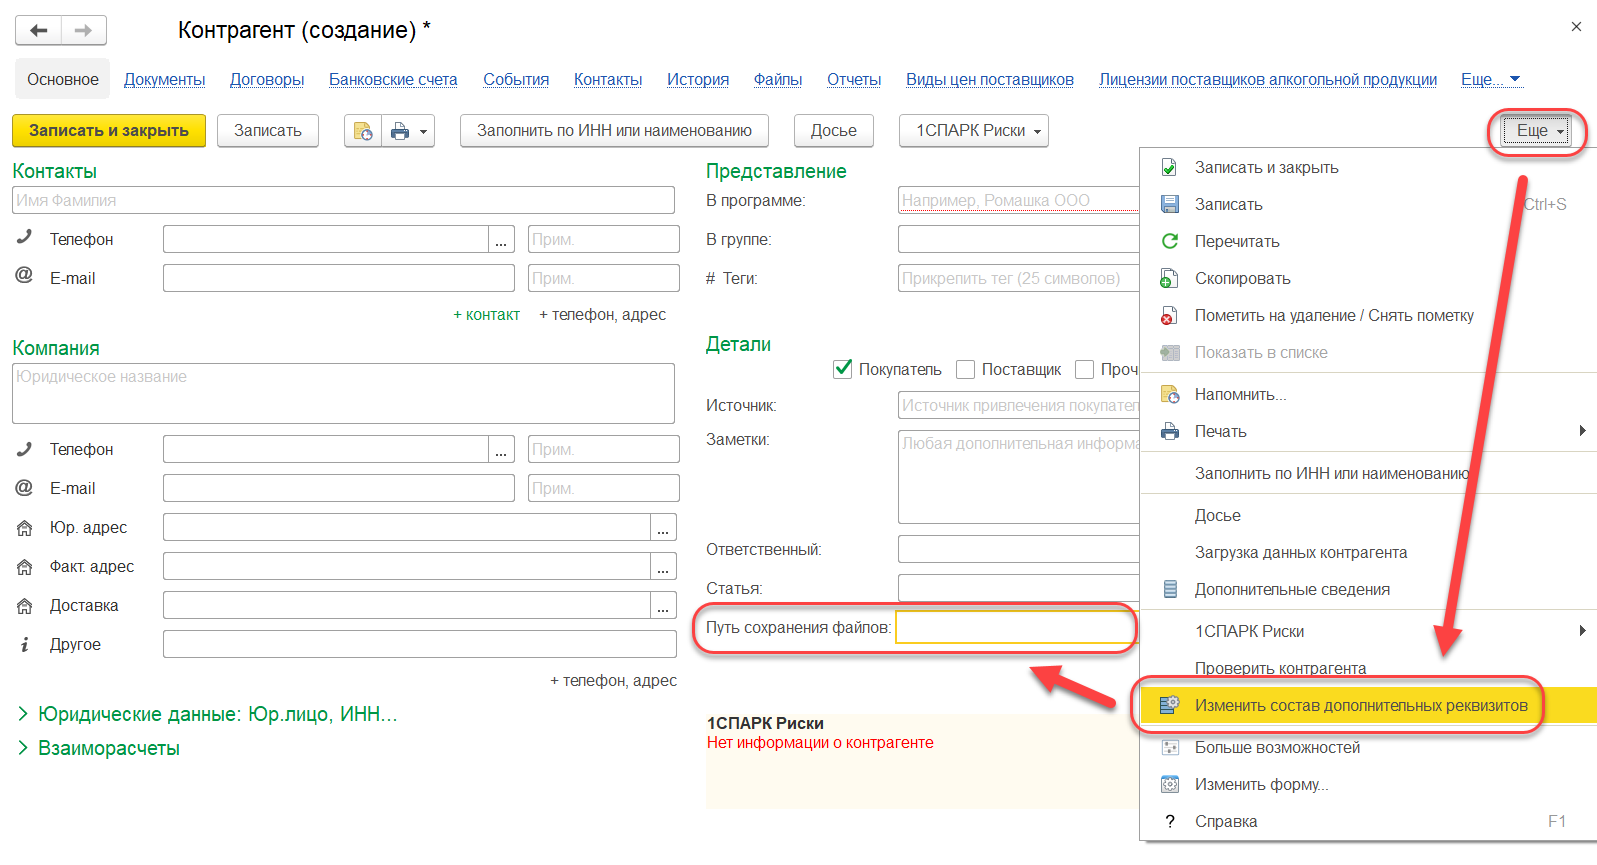Screen dimensions: 1597x865
Task: Click the question mark Справка icon
Action: pyautogui.click(x=1169, y=821)
